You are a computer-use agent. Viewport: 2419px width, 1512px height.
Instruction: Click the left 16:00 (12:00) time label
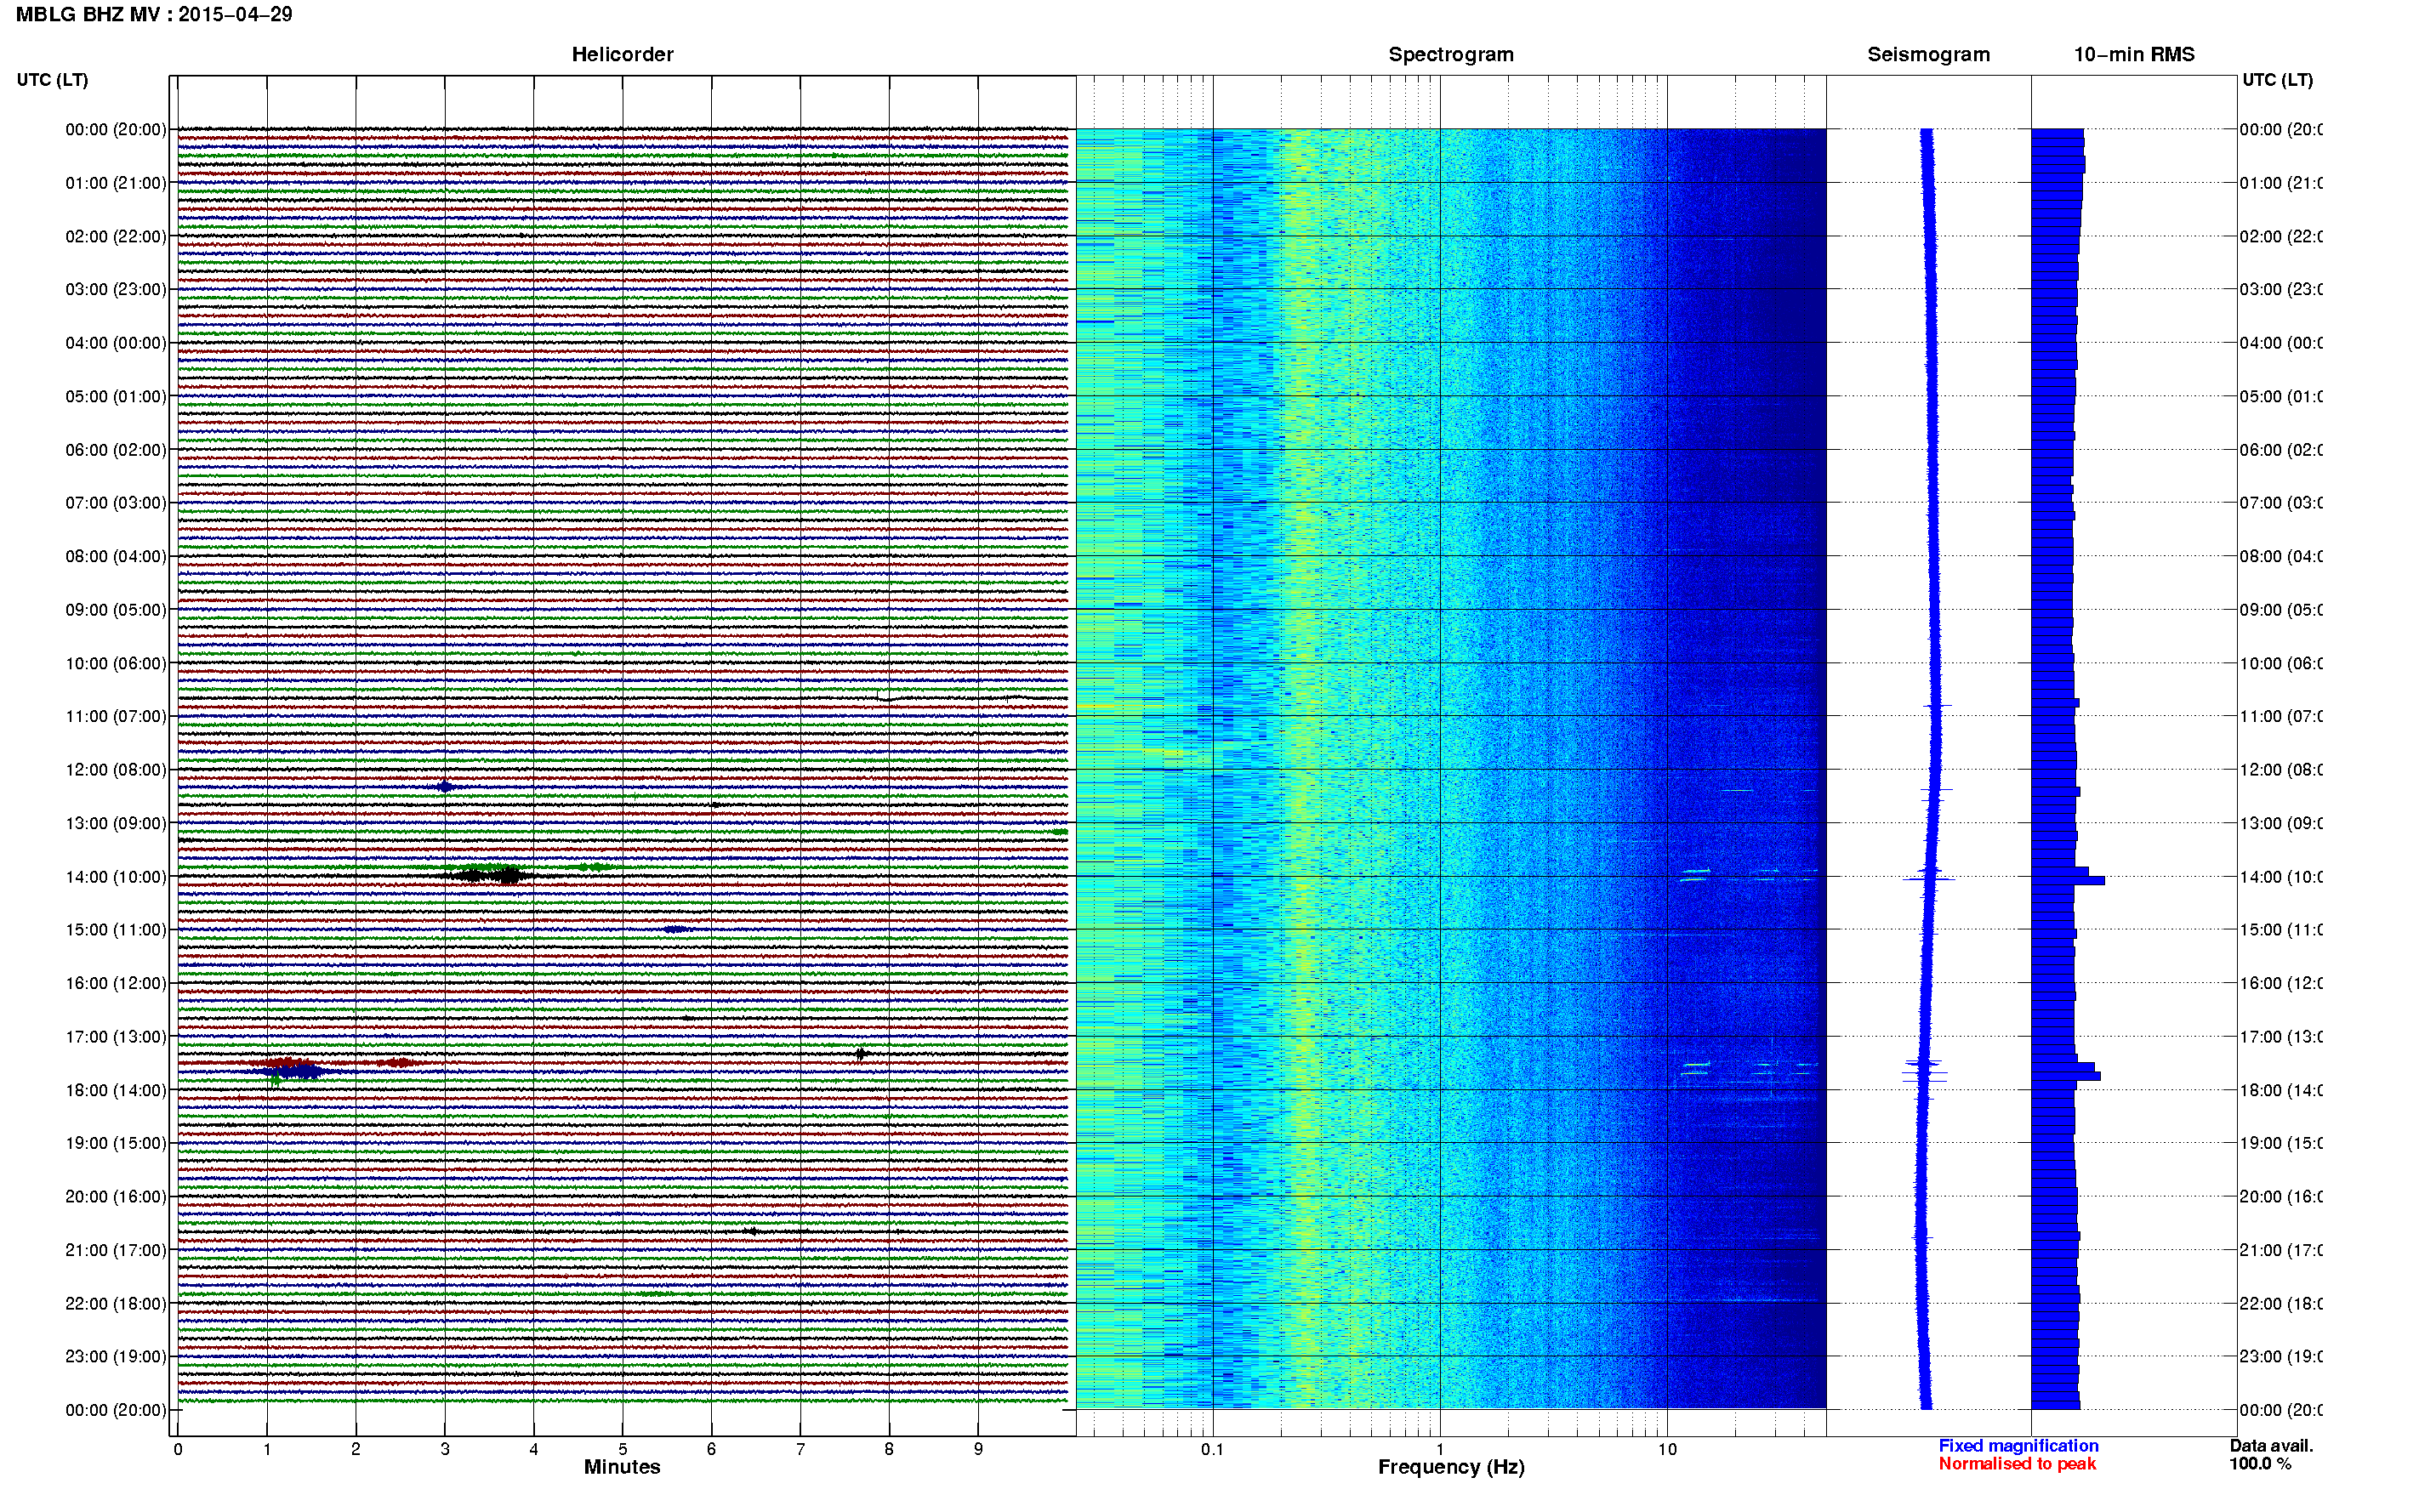[116, 983]
